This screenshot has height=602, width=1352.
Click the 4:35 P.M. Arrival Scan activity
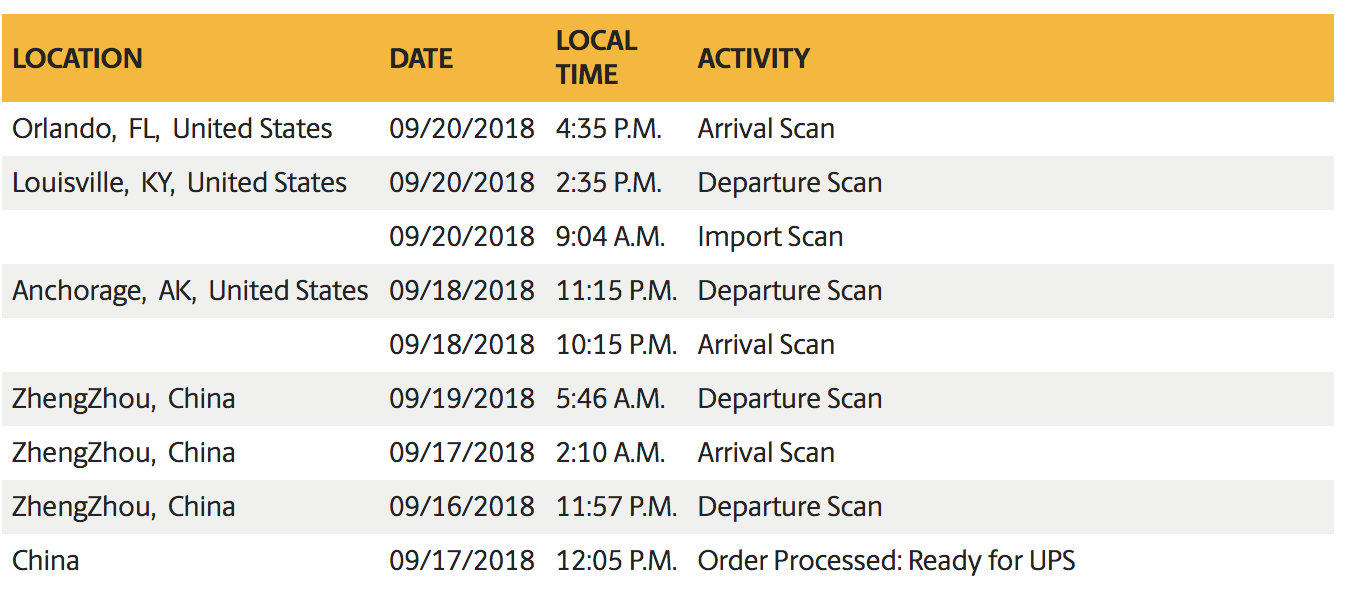(766, 129)
